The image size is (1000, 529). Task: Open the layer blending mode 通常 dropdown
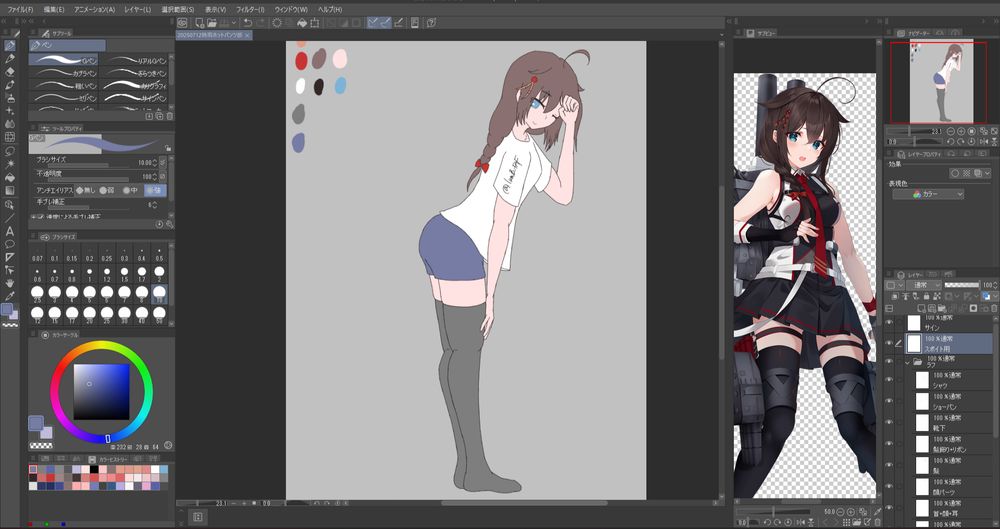pyautogui.click(x=923, y=285)
